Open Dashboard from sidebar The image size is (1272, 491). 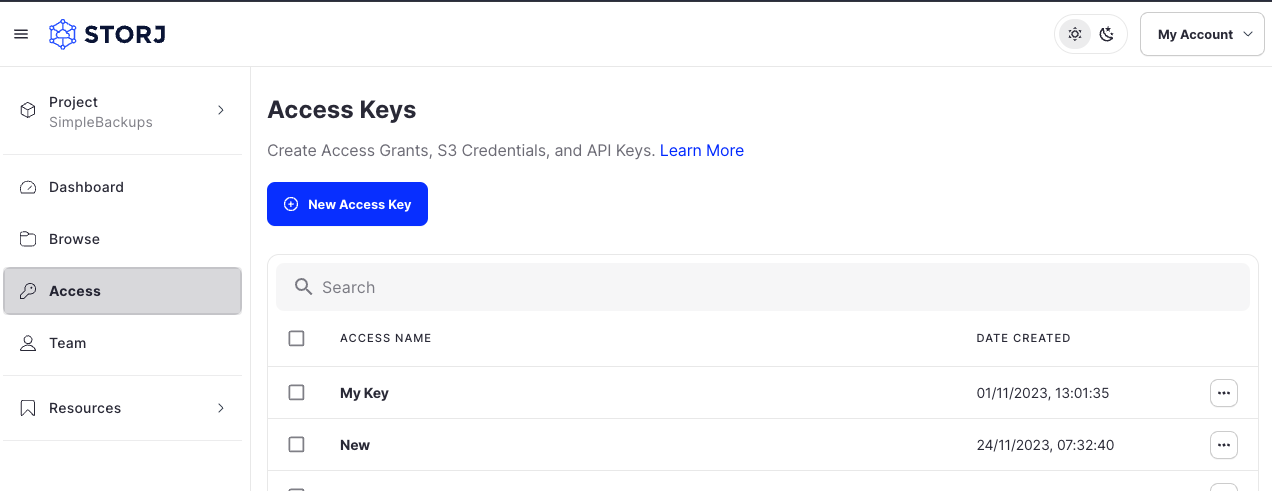coord(86,187)
